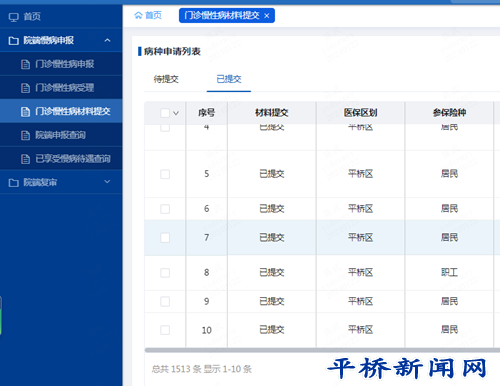Click the 材料提交 column header
Image resolution: width=500 pixels, height=386 pixels.
click(272, 113)
